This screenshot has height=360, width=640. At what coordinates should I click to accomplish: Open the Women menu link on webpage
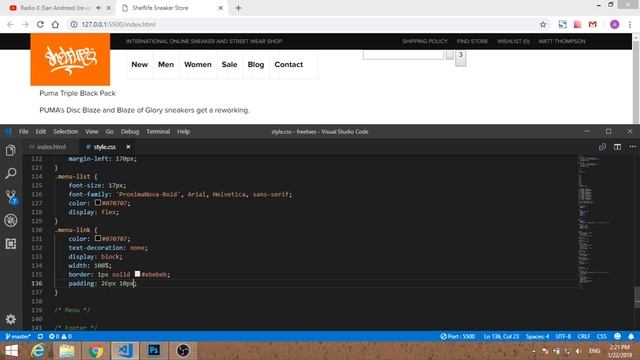pyautogui.click(x=198, y=64)
